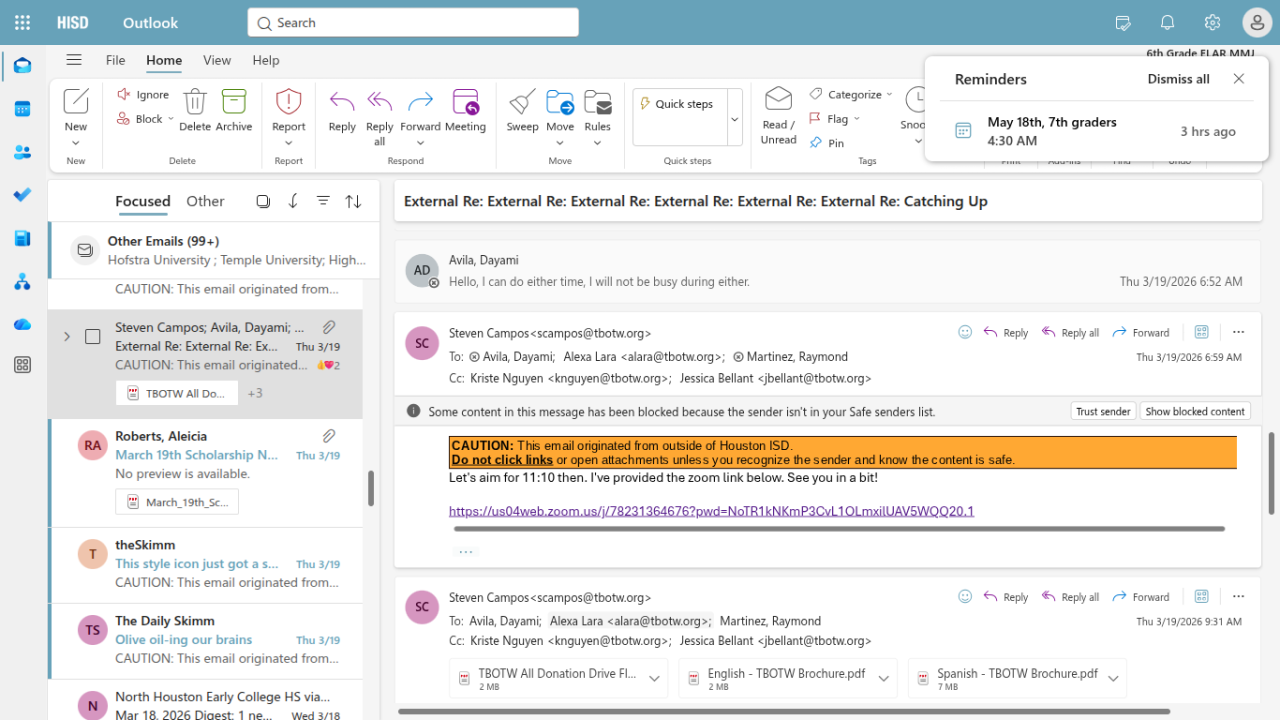The width and height of the screenshot is (1280, 720).
Task: Open the File menu tab
Action: point(115,60)
